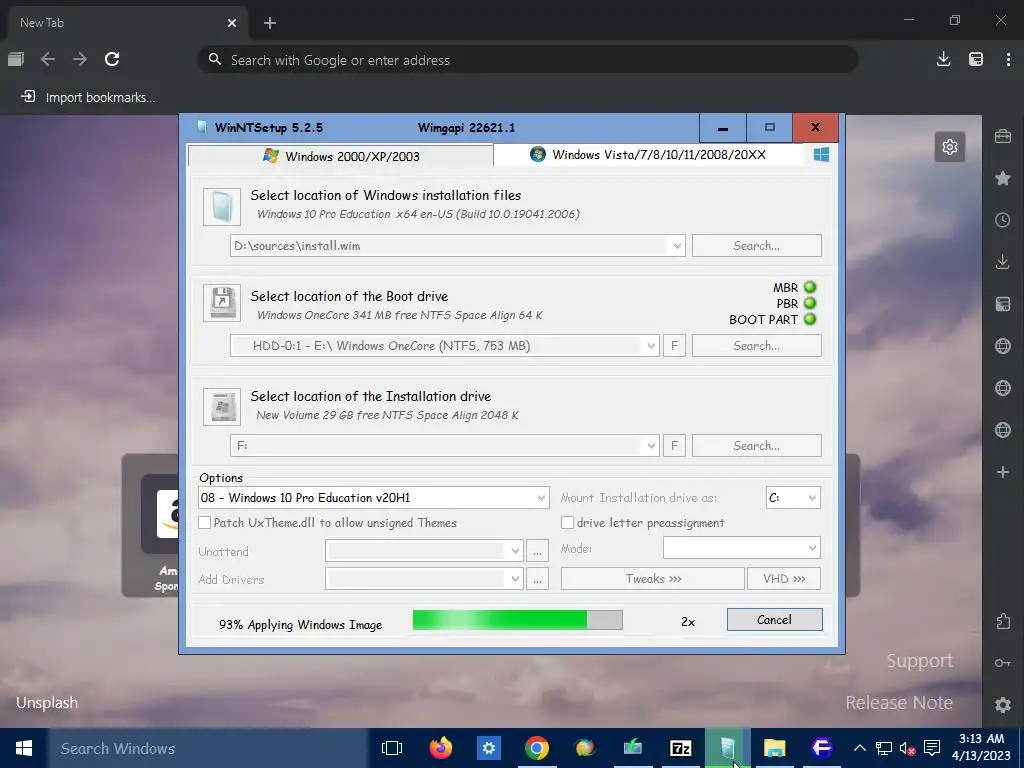Screen dimensions: 1024x768
Task: Close the New Tab tab
Action: (x=231, y=23)
